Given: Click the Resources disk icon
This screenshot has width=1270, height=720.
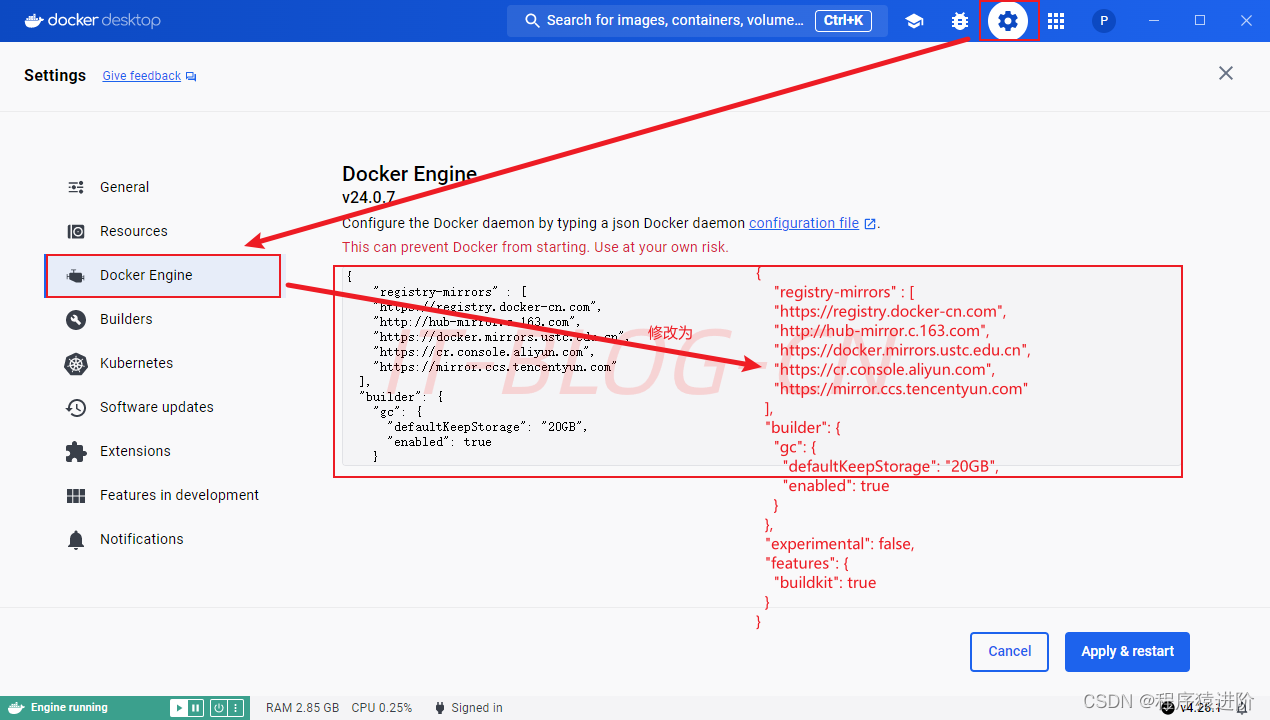Looking at the screenshot, I should (x=76, y=231).
